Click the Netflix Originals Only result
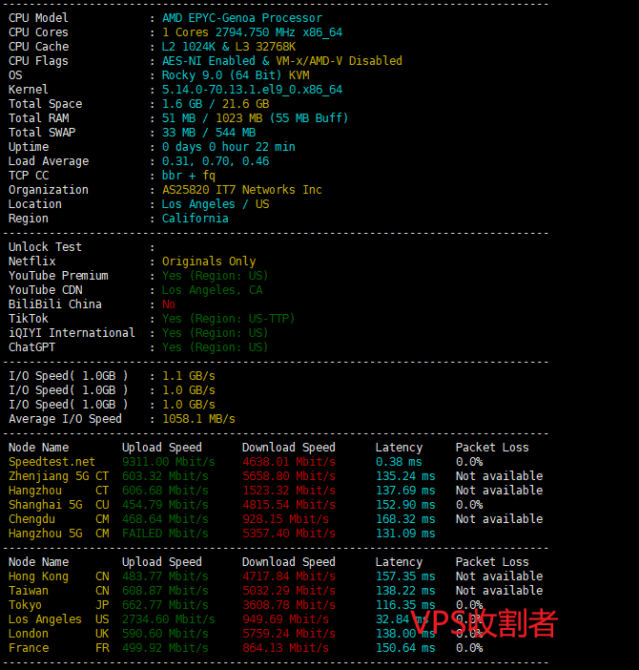This screenshot has width=639, height=670. pyautogui.click(x=209, y=262)
